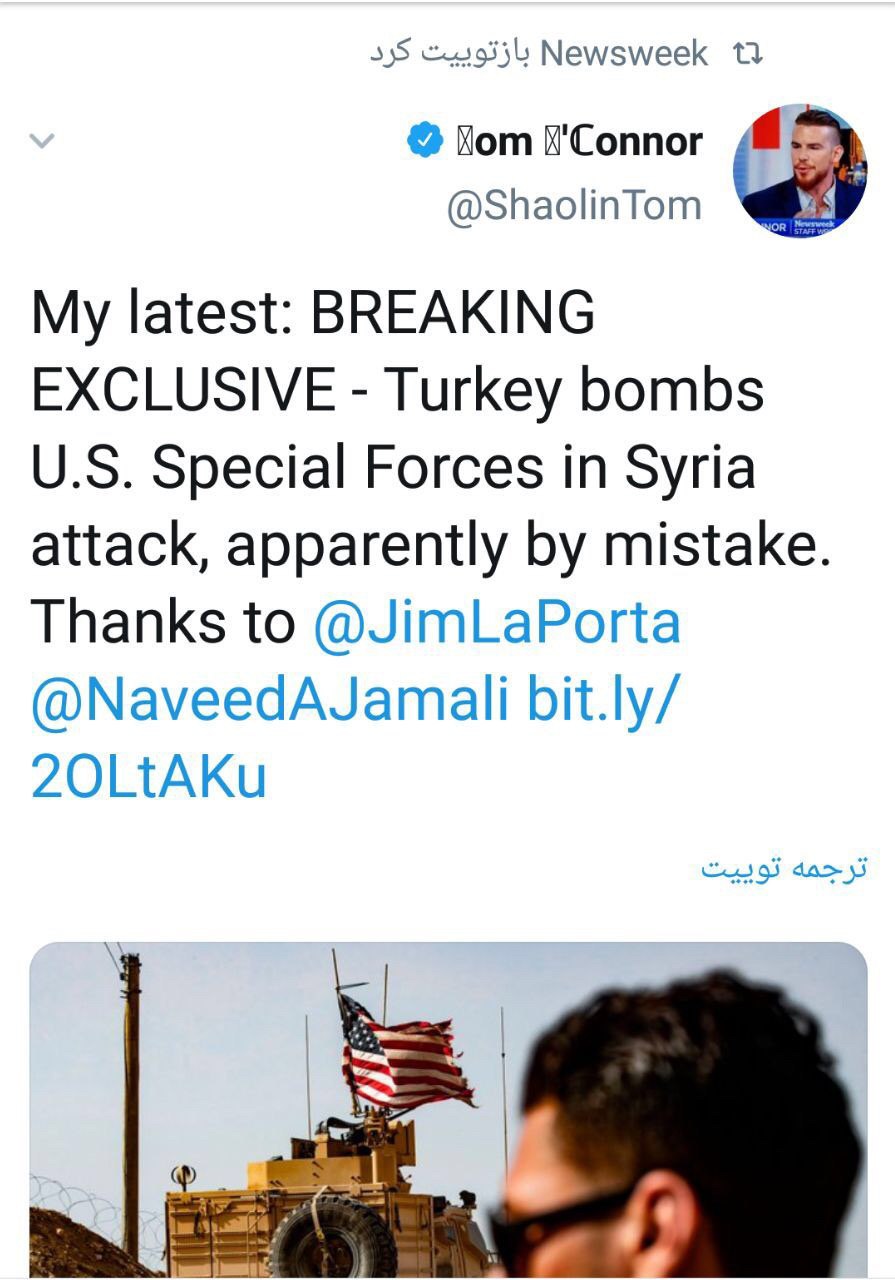The height and width of the screenshot is (1280, 895).
Task: Open Tom O'Connor's profile picture
Action: pos(800,171)
